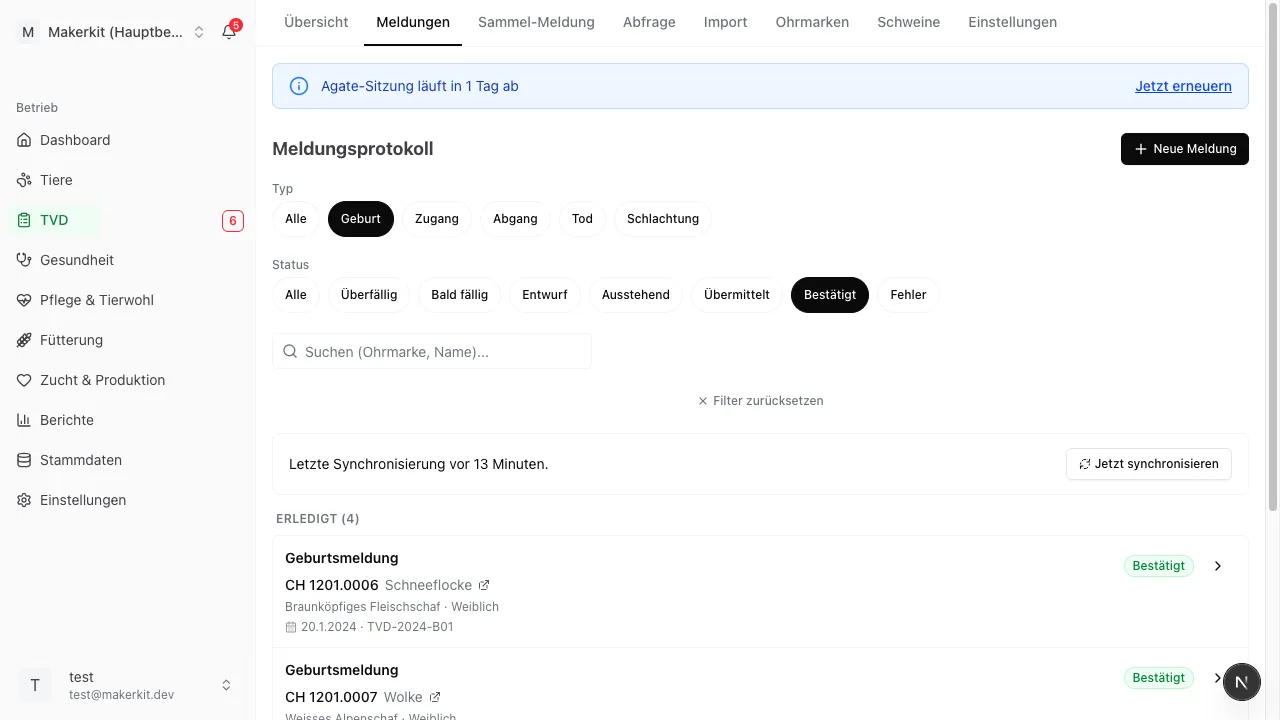The image size is (1280, 720).
Task: Toggle the Bestätigt status filter
Action: click(x=830, y=295)
